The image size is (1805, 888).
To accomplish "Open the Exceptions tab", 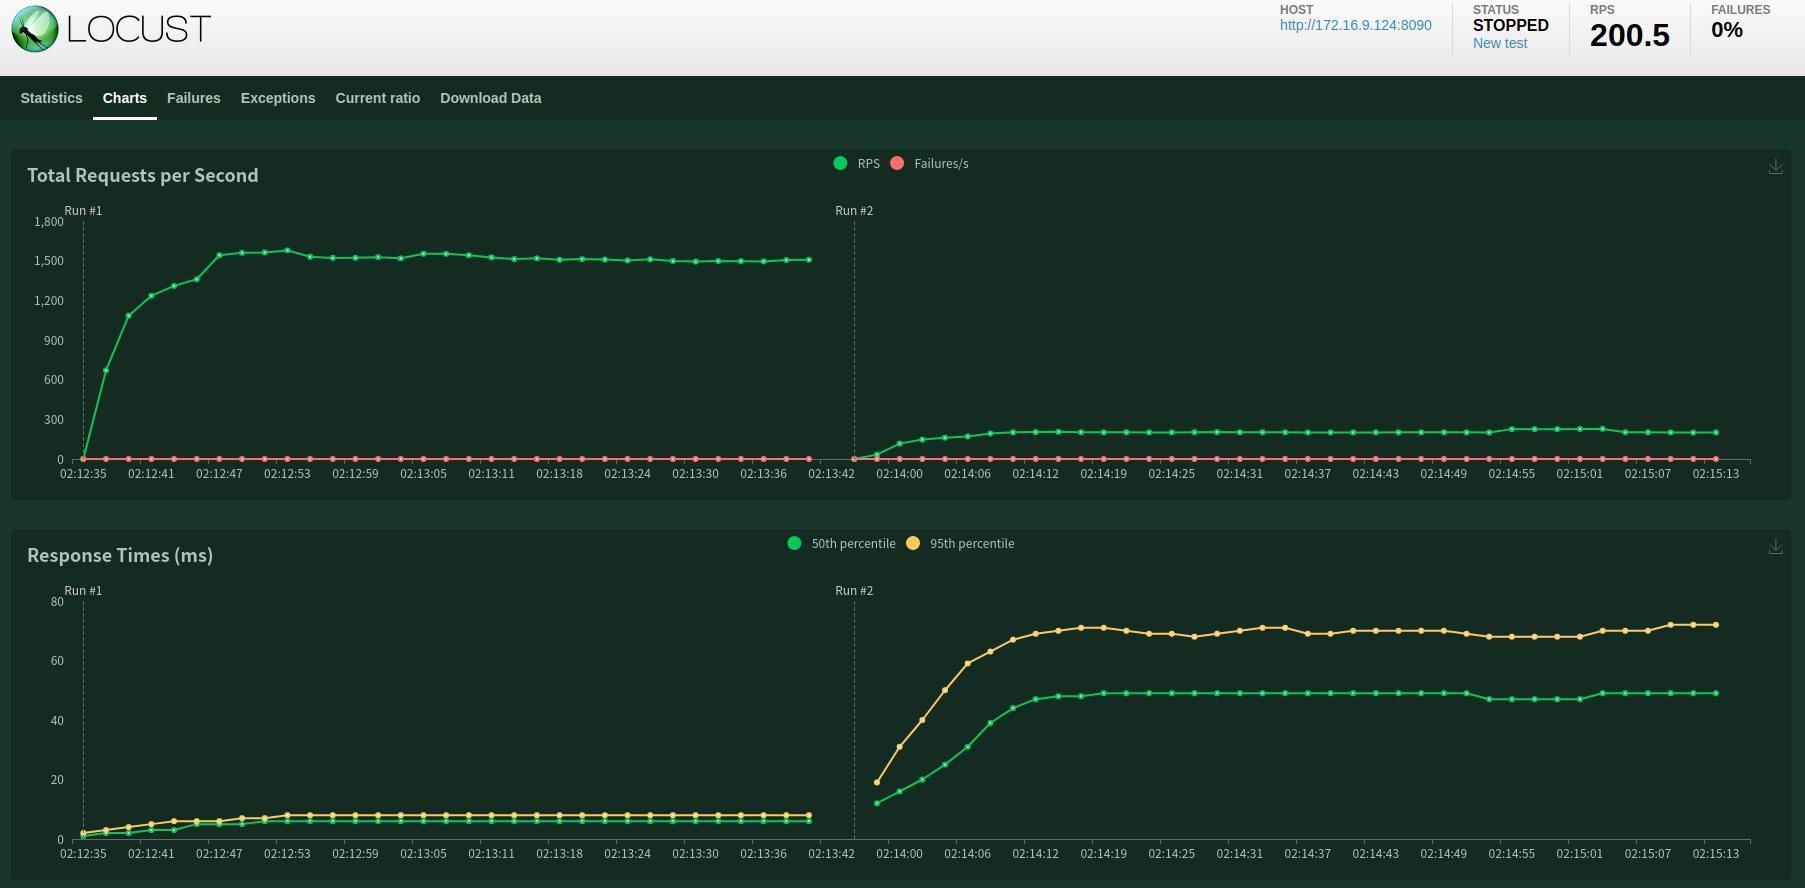I will tap(278, 98).
